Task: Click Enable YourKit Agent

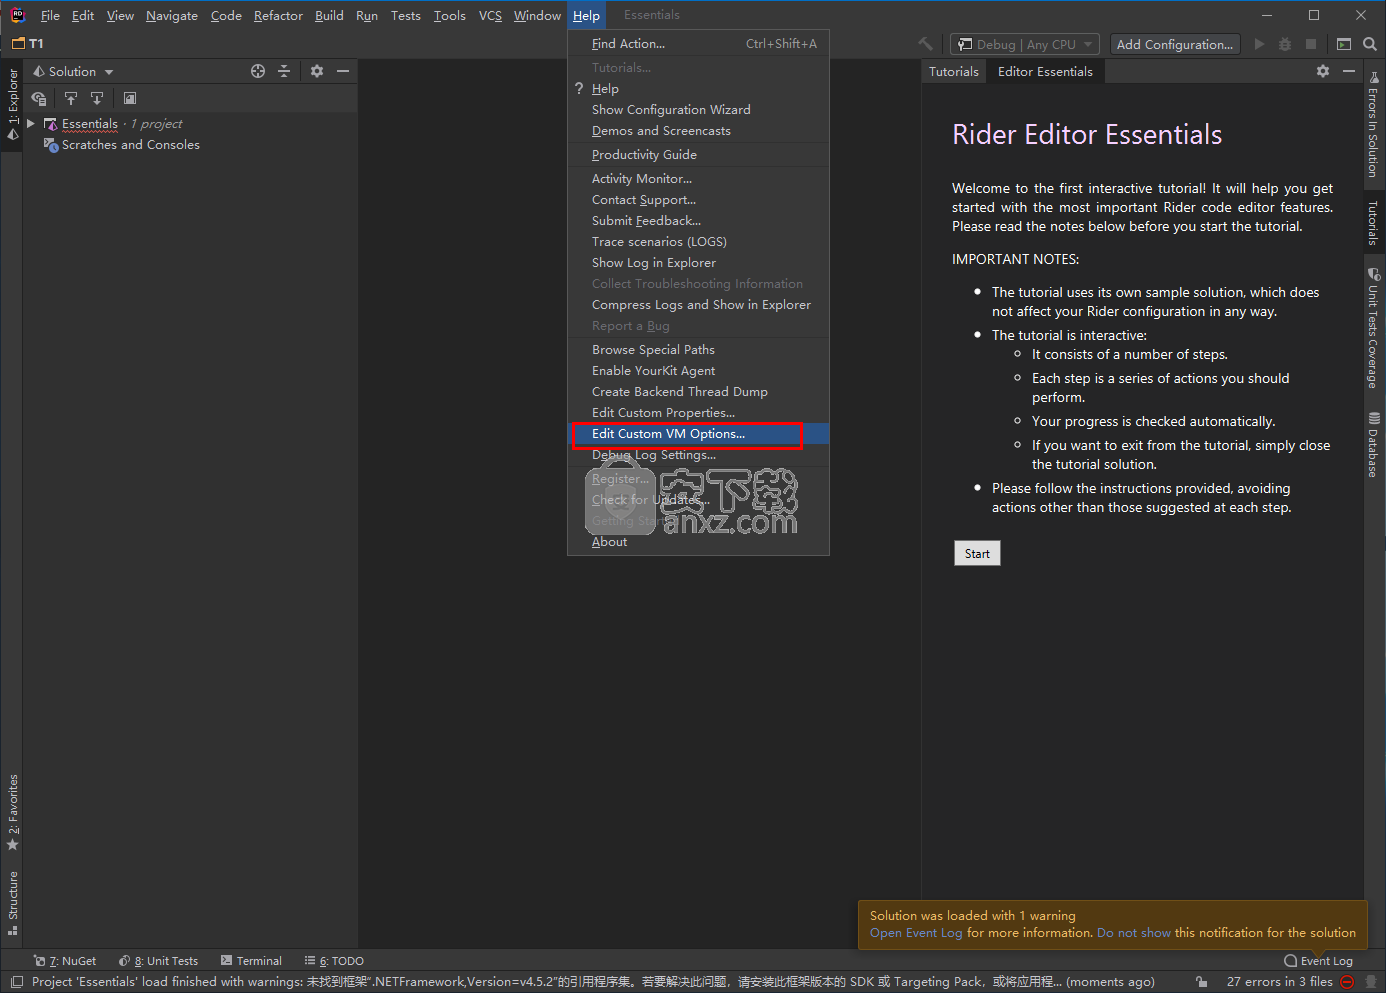Action: coord(698,371)
